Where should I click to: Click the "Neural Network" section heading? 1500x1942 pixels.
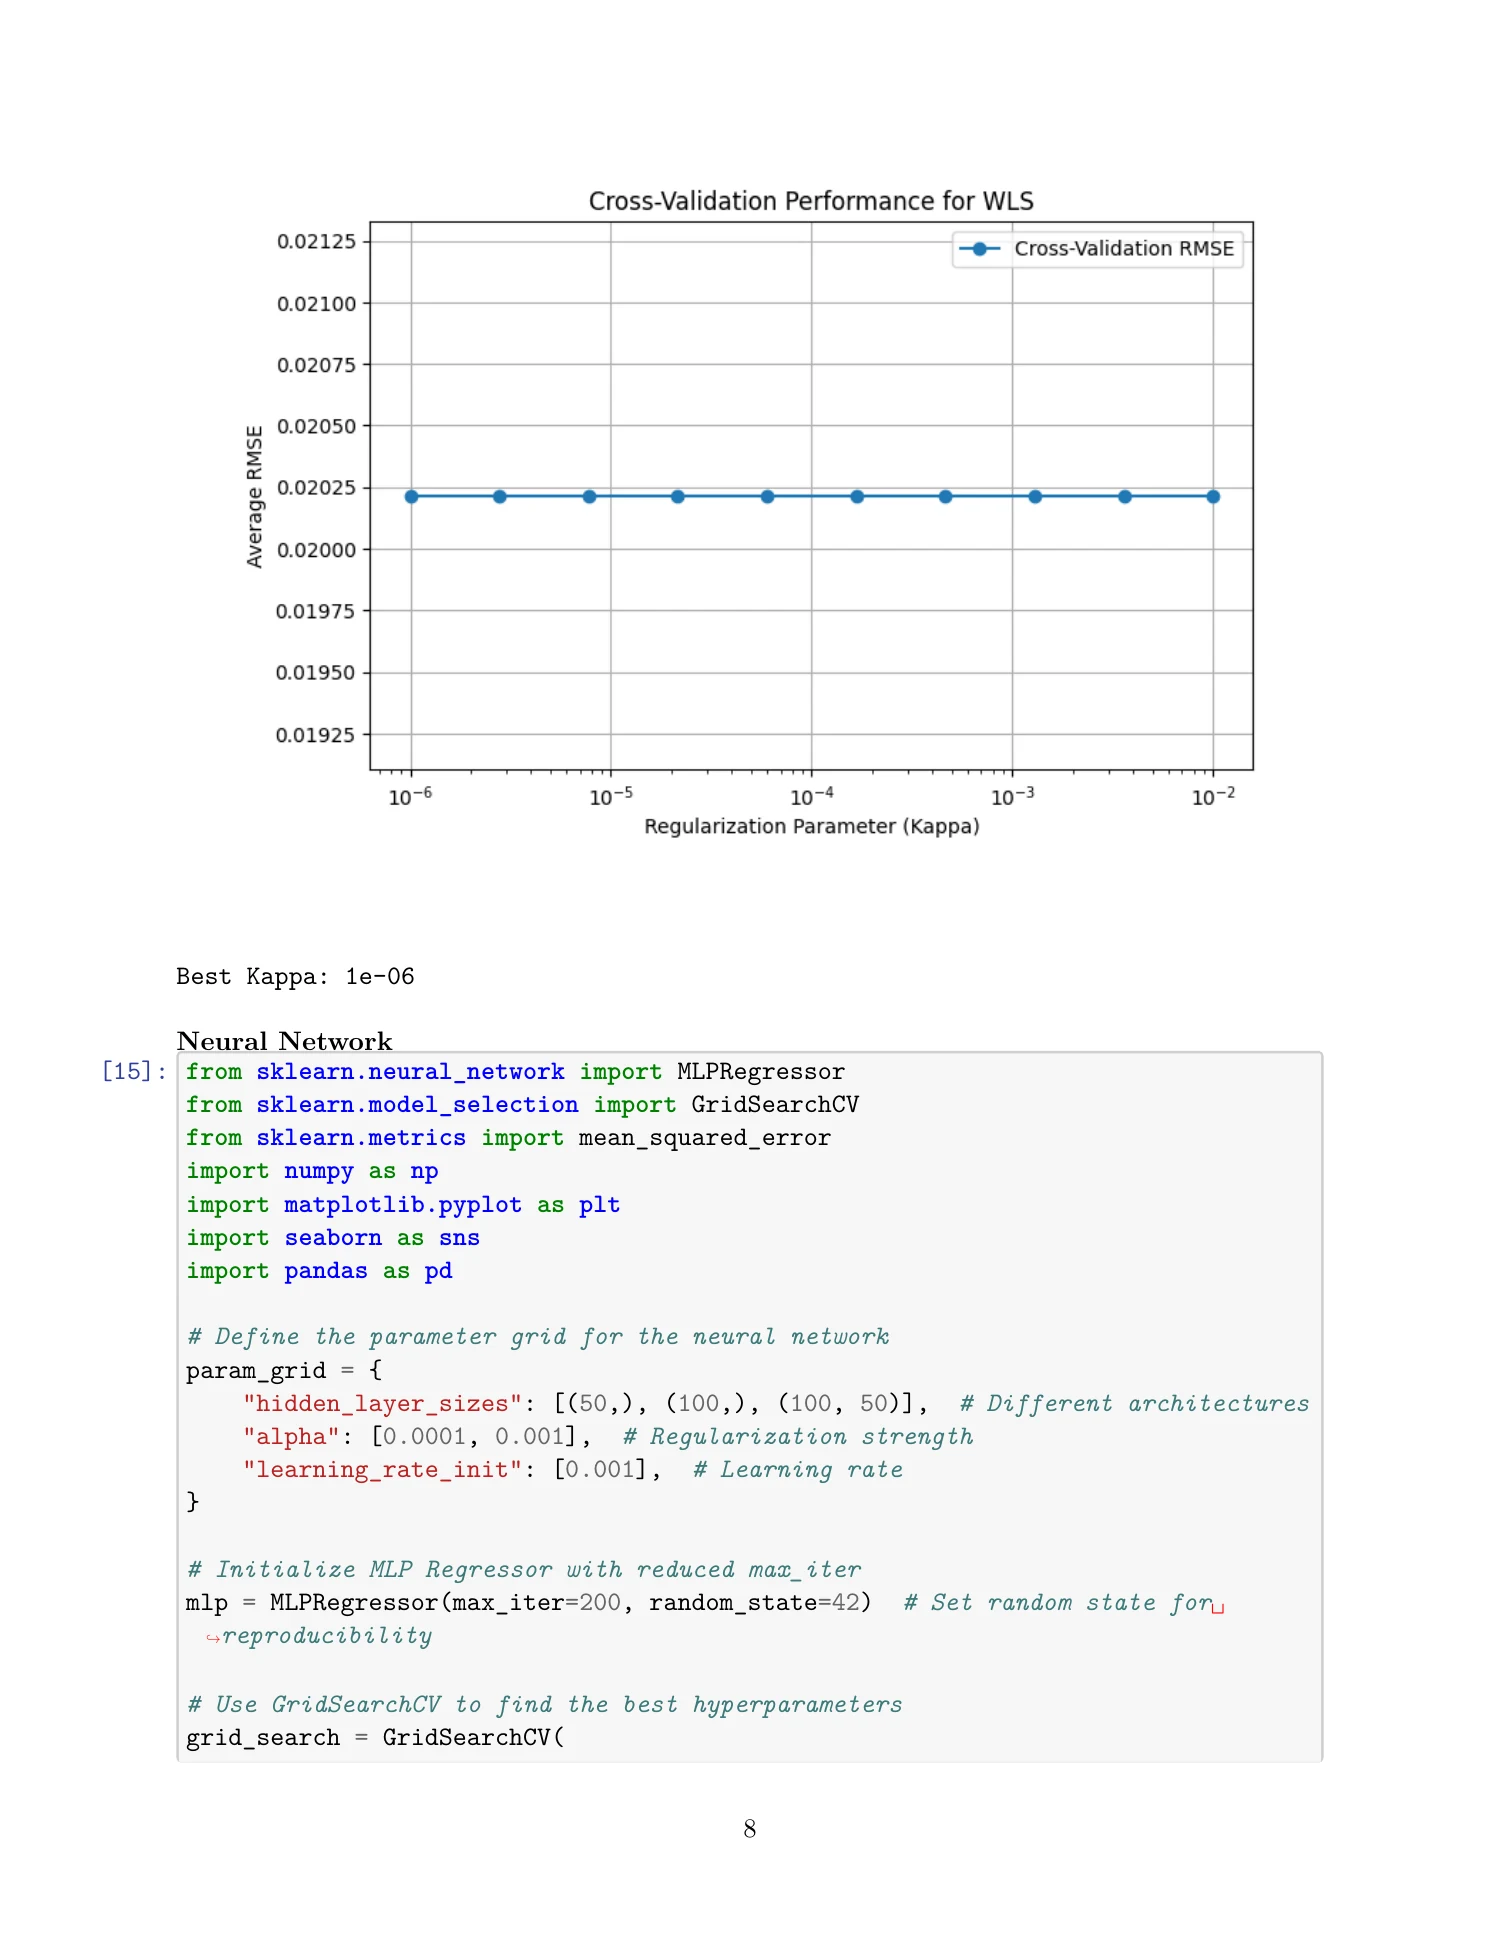(x=285, y=1041)
